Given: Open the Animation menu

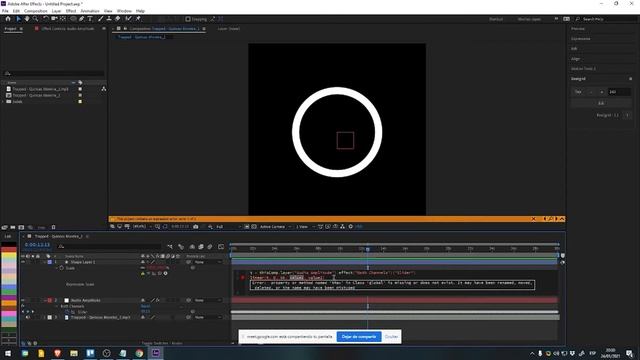Looking at the screenshot, I should (90, 11).
